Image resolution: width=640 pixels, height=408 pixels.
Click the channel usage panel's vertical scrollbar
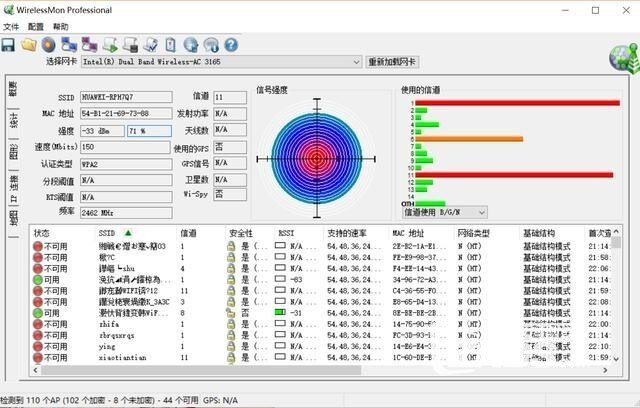coord(624,150)
